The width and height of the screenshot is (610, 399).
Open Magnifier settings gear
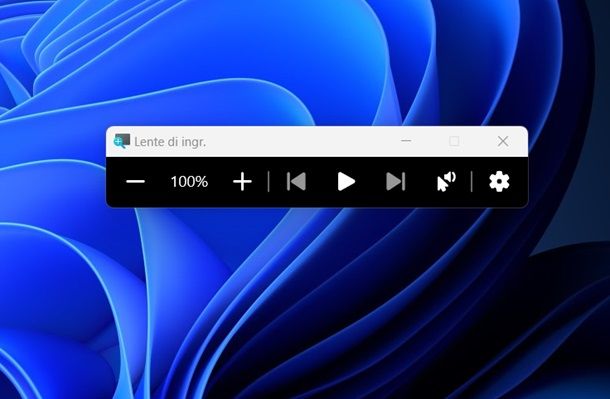coord(499,182)
